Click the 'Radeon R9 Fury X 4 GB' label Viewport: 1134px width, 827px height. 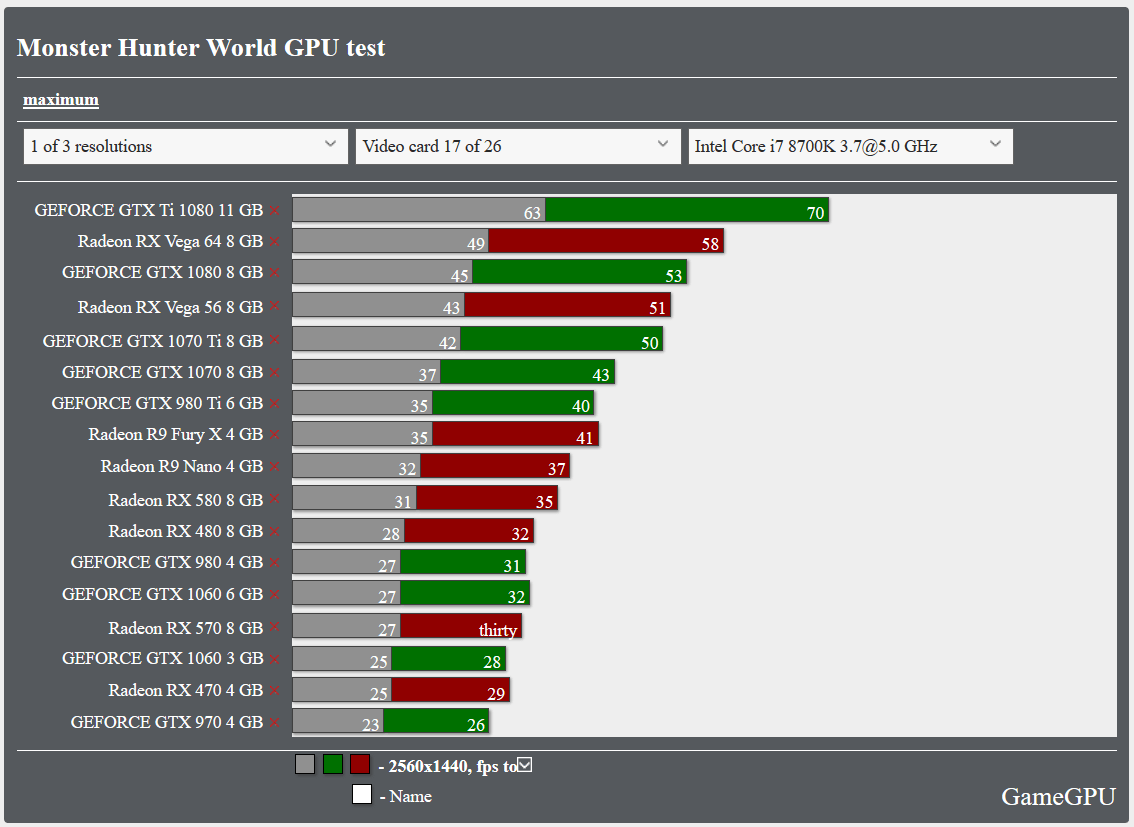click(176, 434)
